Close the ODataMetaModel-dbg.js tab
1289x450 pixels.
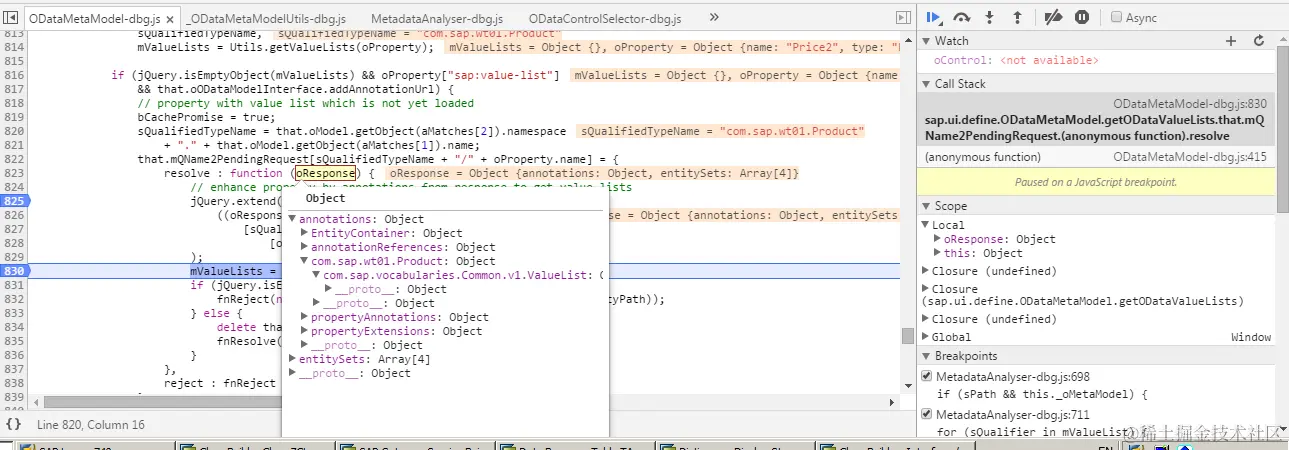(168, 19)
